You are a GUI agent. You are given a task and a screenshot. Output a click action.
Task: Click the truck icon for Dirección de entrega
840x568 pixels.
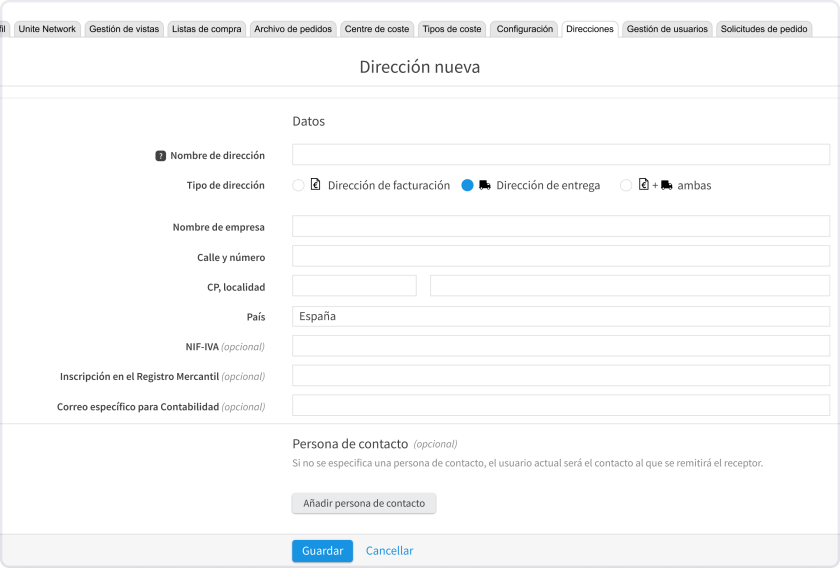(485, 185)
